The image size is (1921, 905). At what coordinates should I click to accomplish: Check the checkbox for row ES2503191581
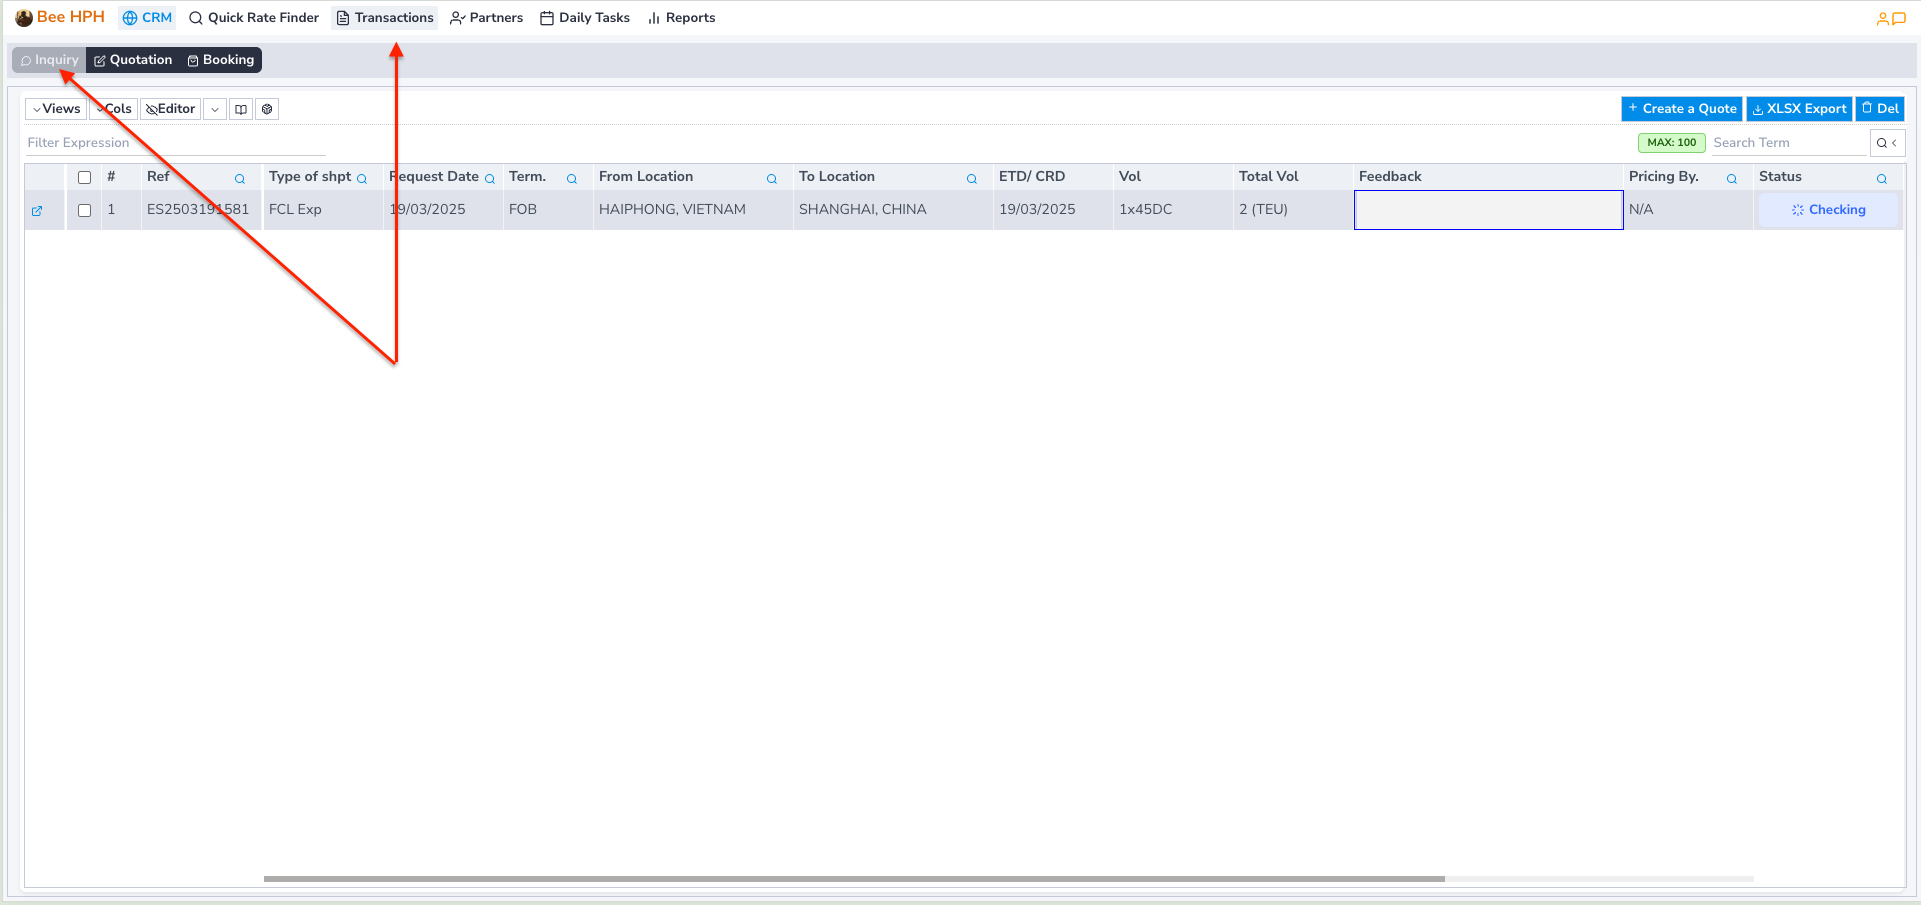[84, 209]
